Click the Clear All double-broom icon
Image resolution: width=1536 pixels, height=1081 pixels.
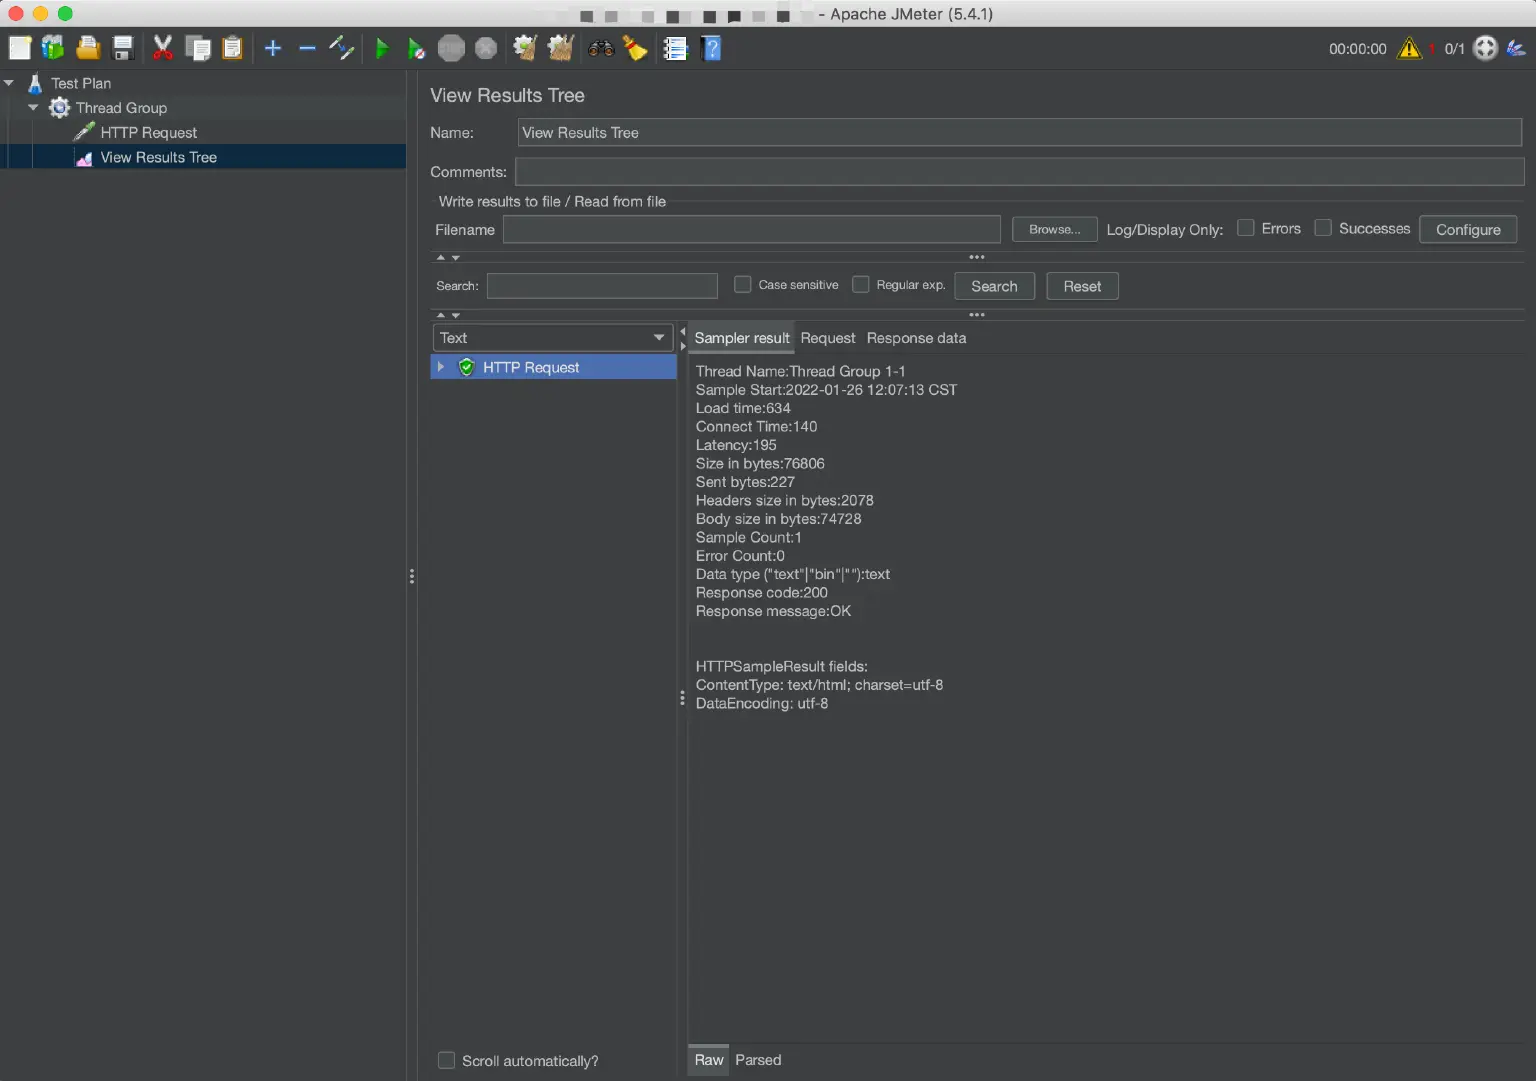[560, 48]
